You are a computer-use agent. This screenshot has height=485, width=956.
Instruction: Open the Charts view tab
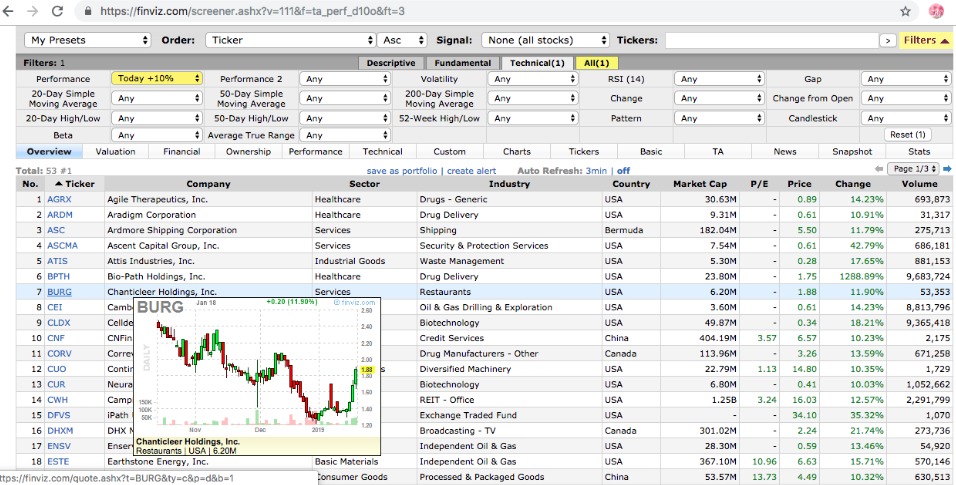click(516, 151)
